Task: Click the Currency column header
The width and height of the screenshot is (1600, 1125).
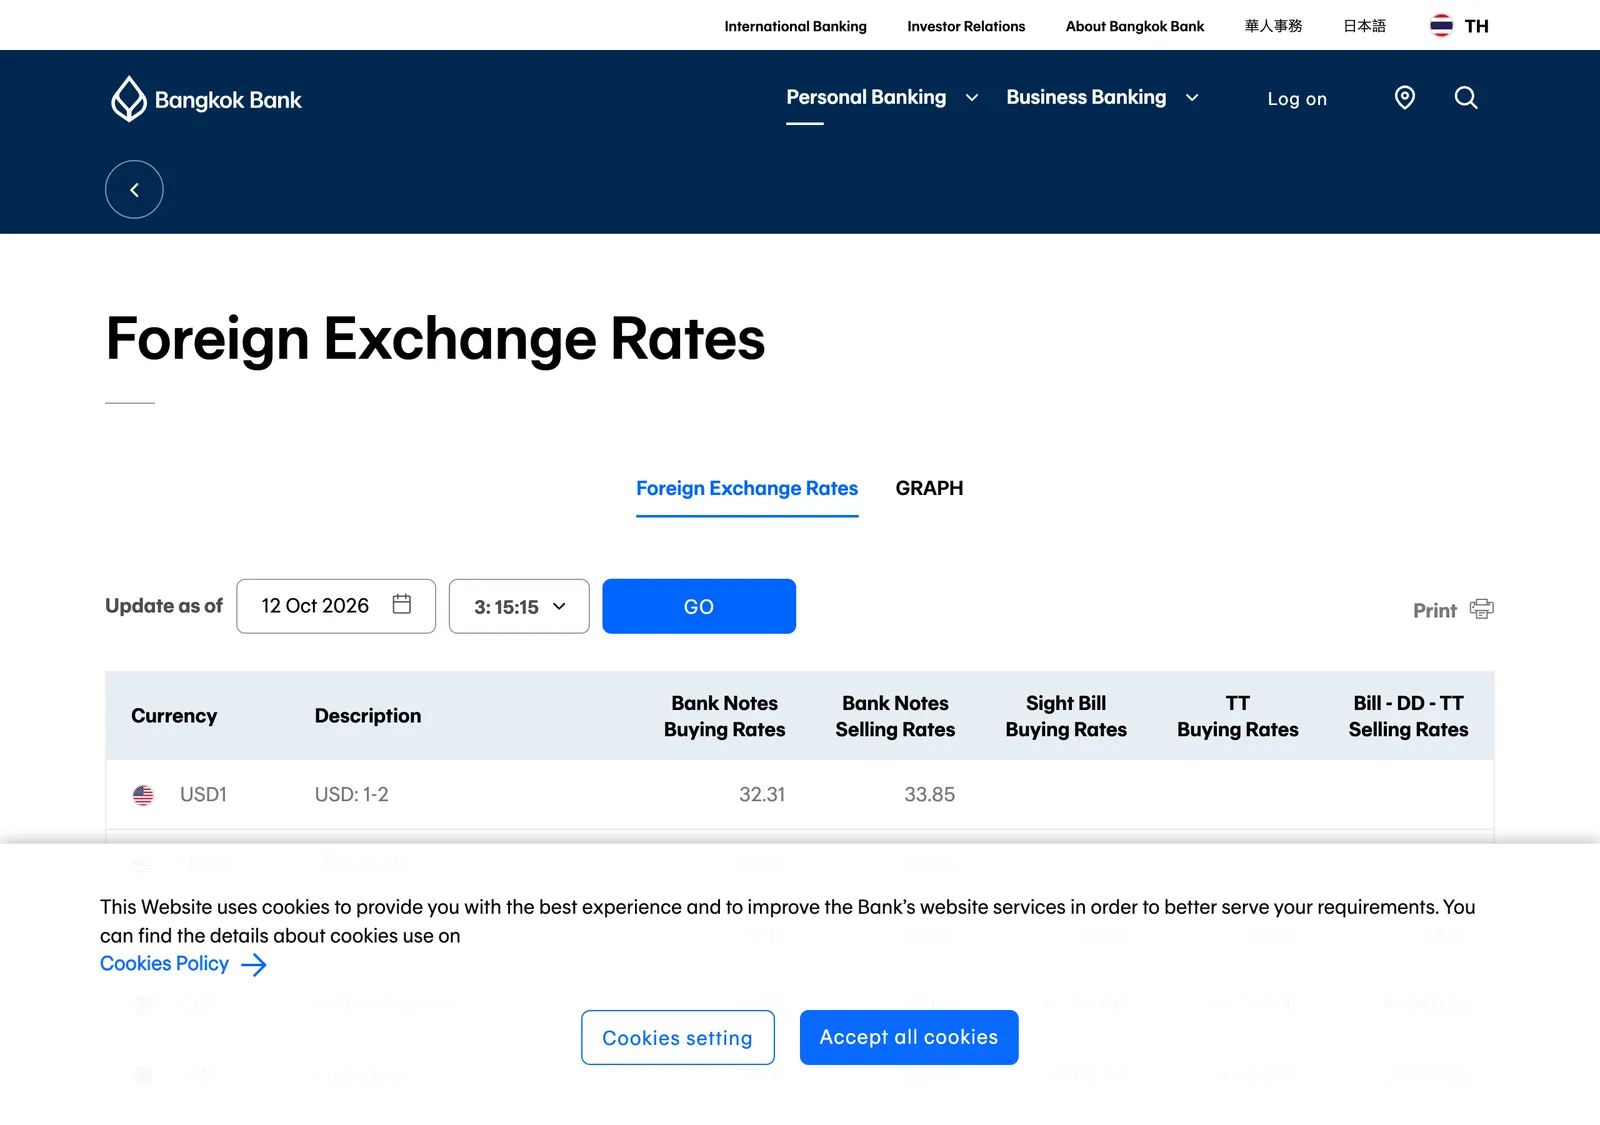Action: [x=174, y=716]
